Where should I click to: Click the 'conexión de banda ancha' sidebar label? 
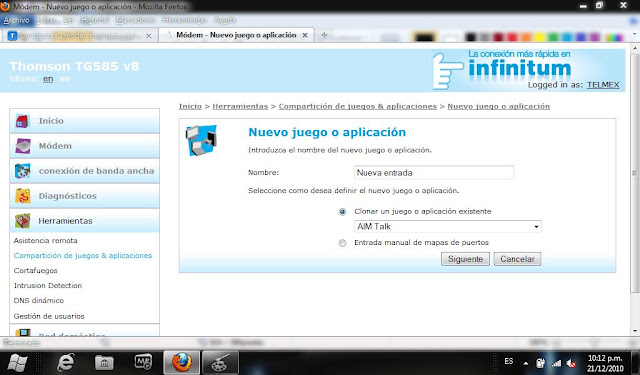coord(96,171)
